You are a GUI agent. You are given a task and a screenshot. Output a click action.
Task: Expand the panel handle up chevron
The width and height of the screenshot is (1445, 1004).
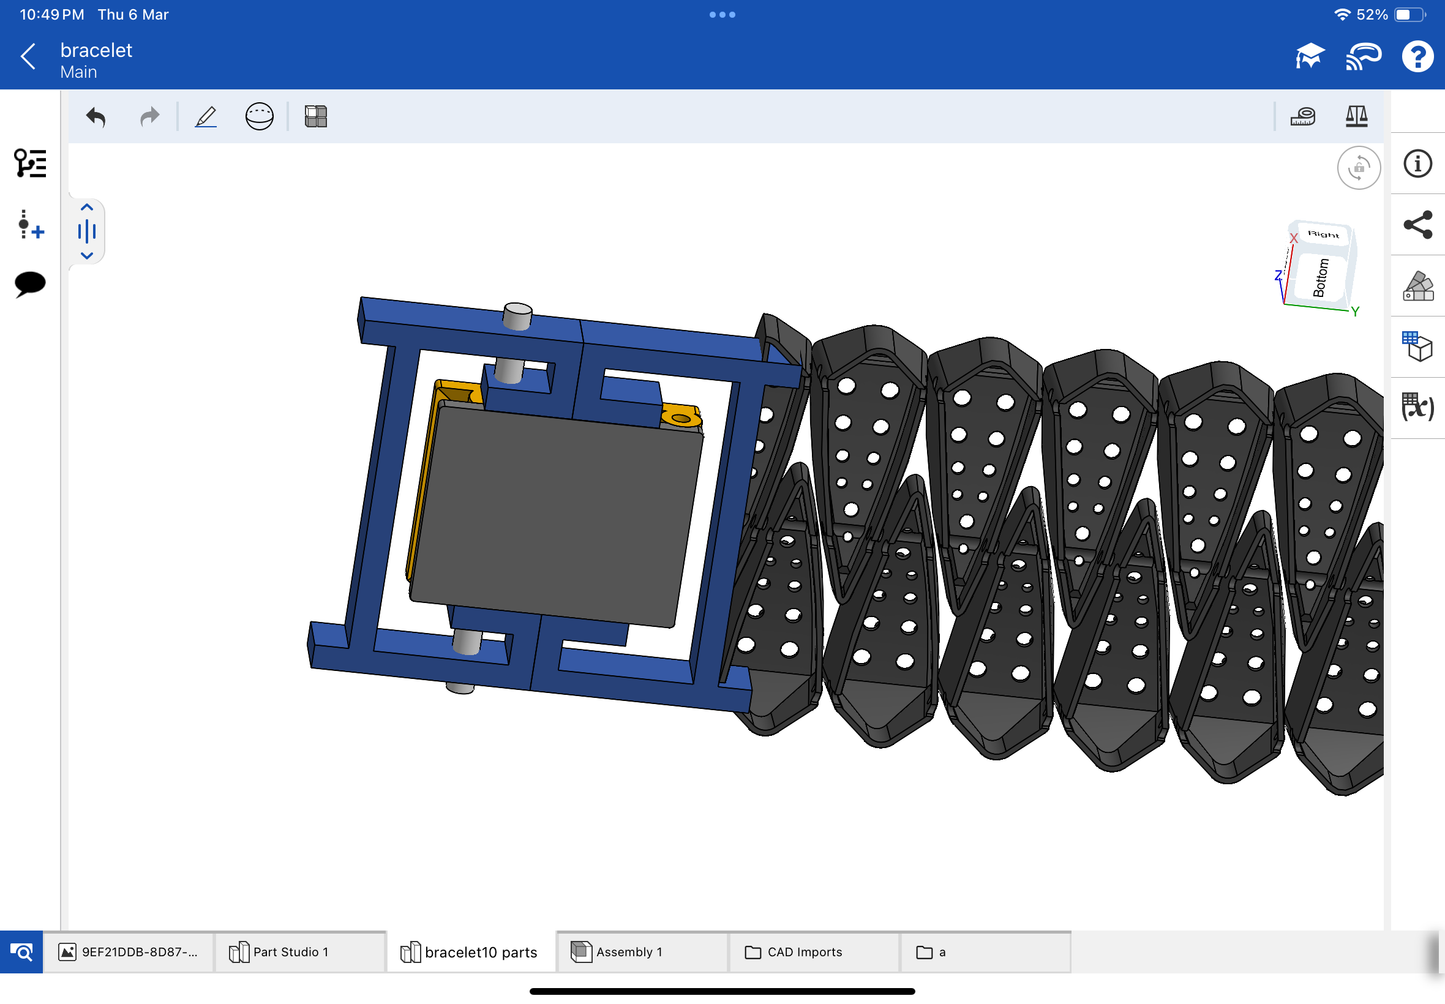pos(87,208)
